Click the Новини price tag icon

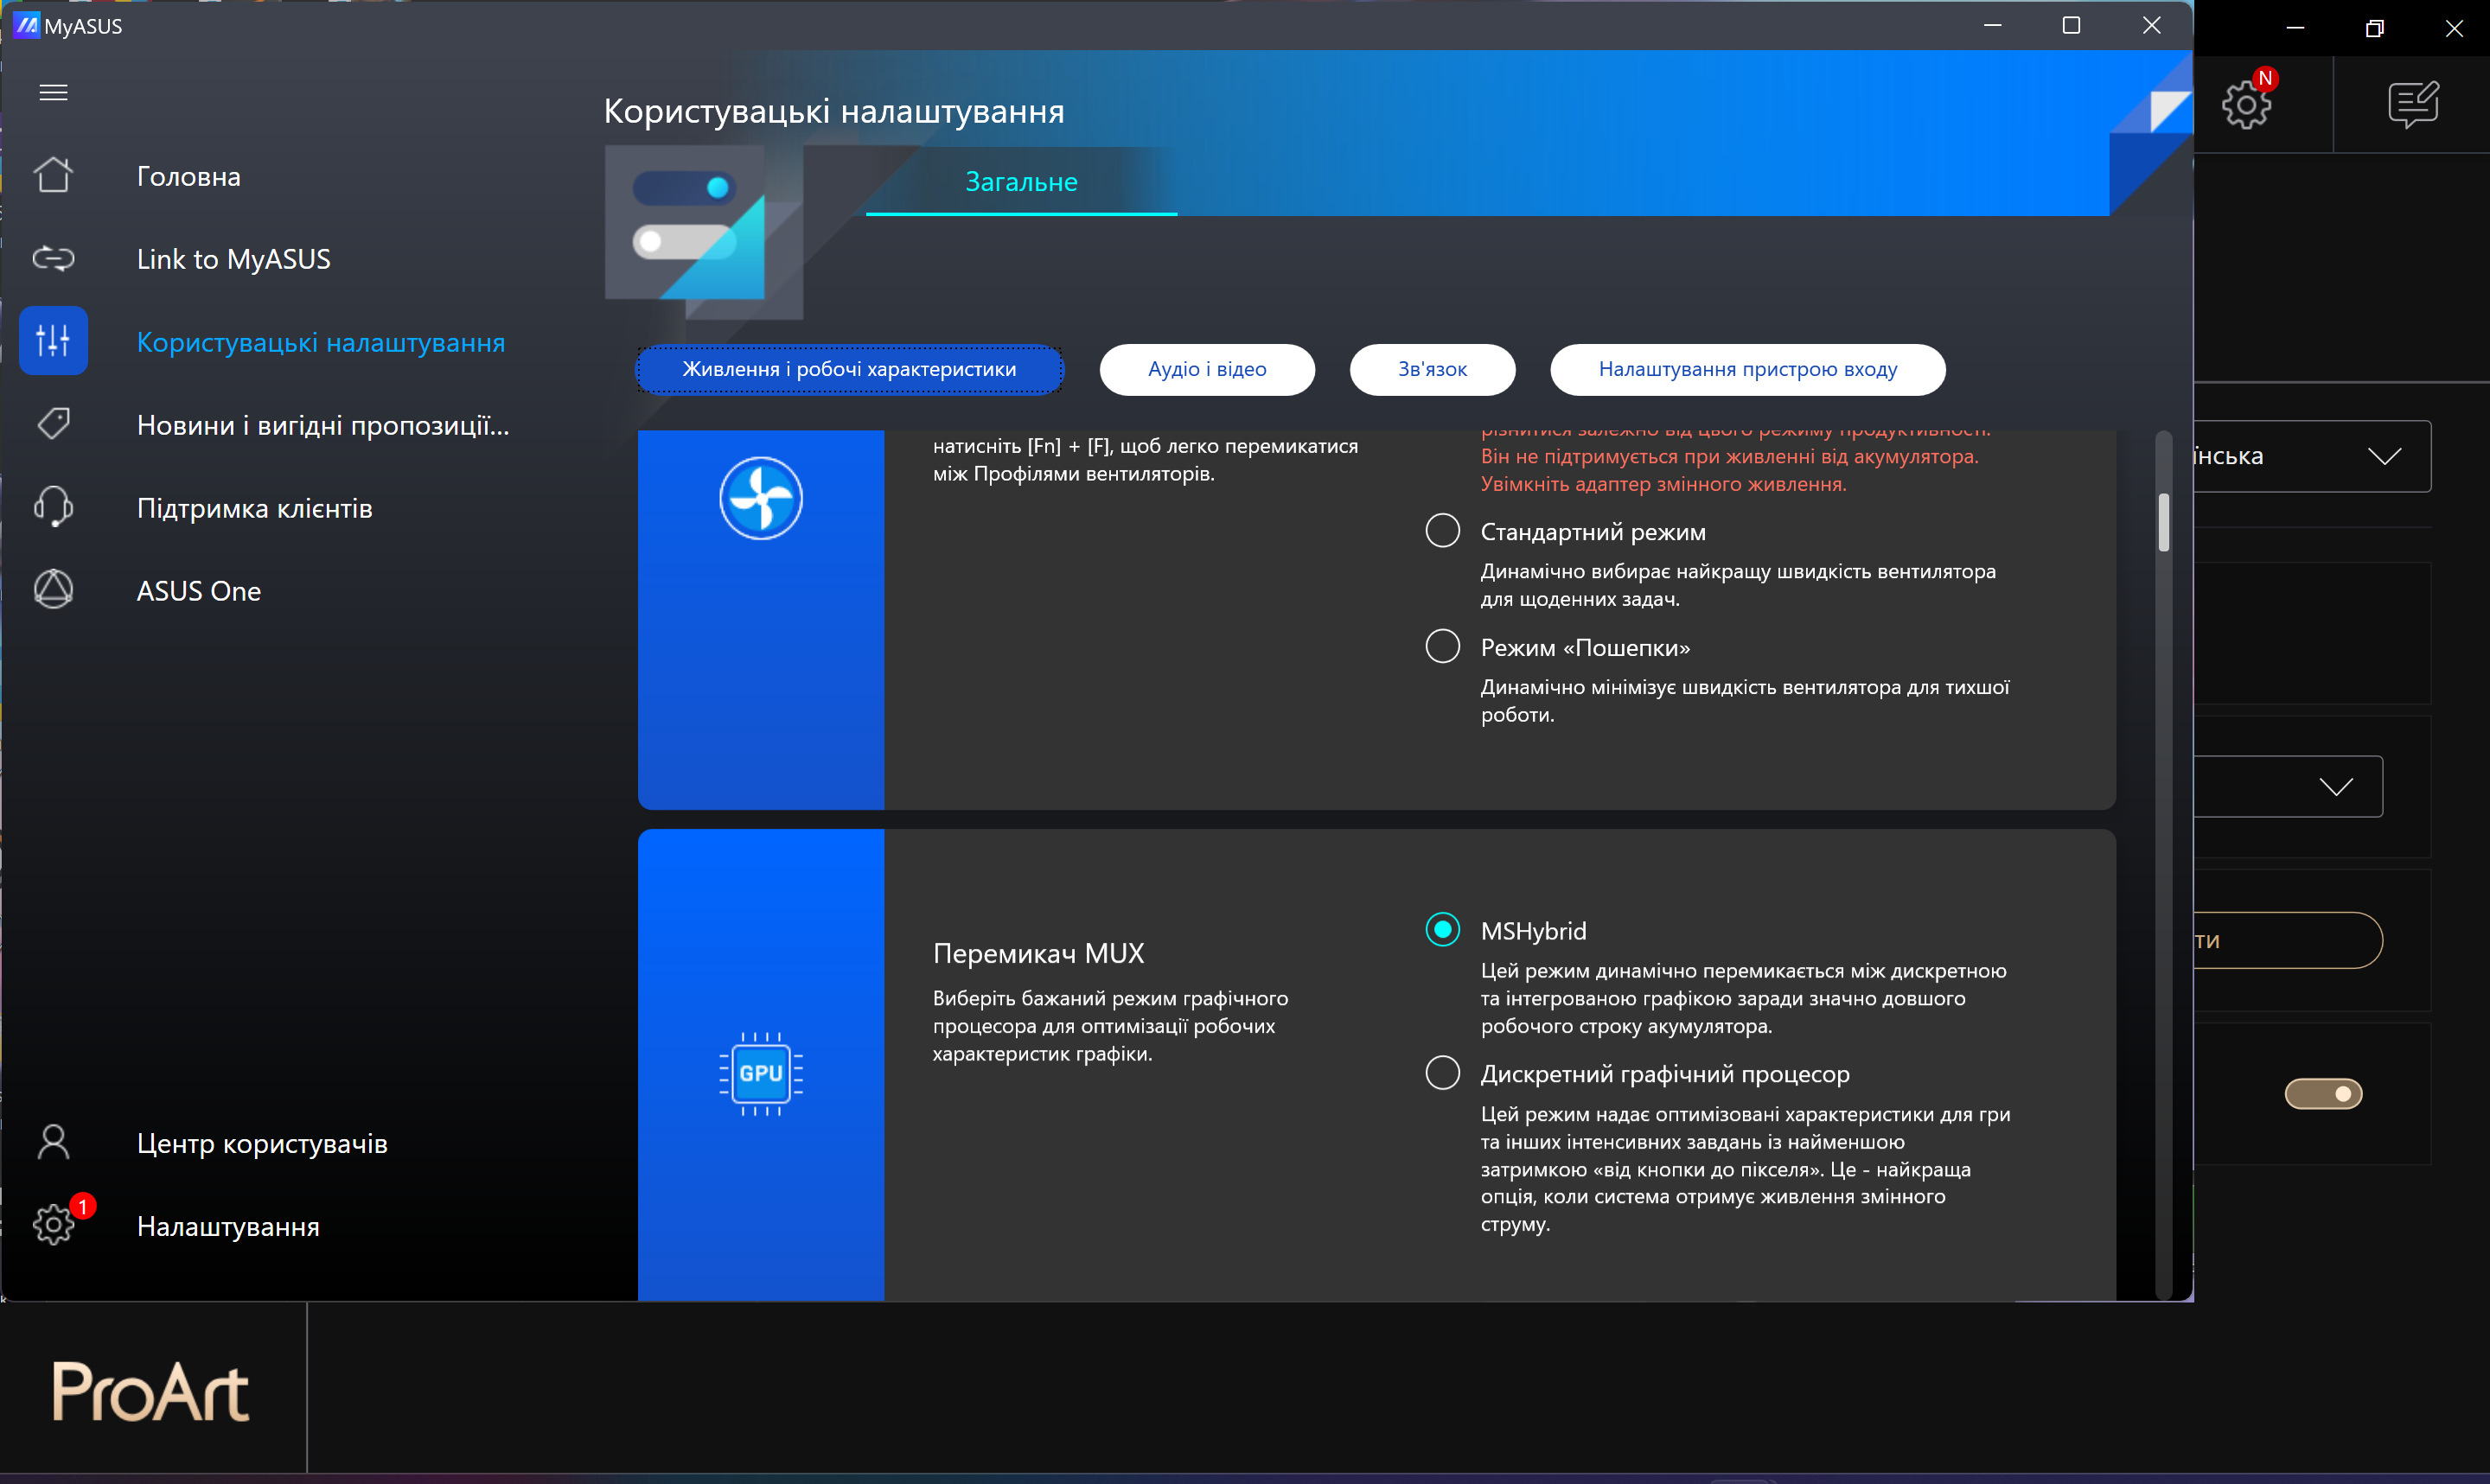point(53,424)
